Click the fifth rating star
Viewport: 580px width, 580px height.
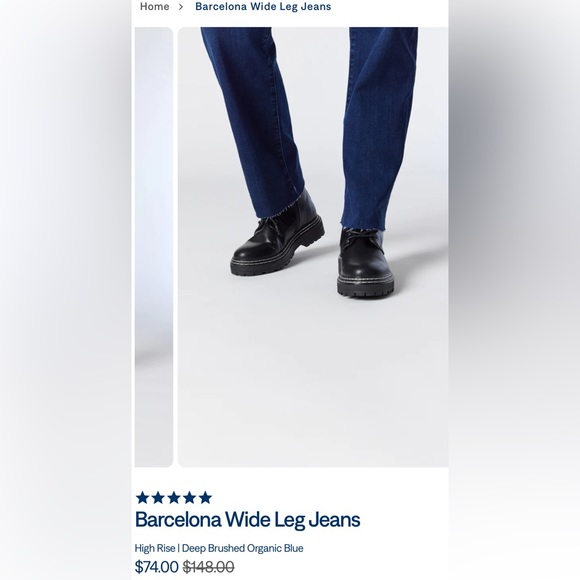(205, 498)
